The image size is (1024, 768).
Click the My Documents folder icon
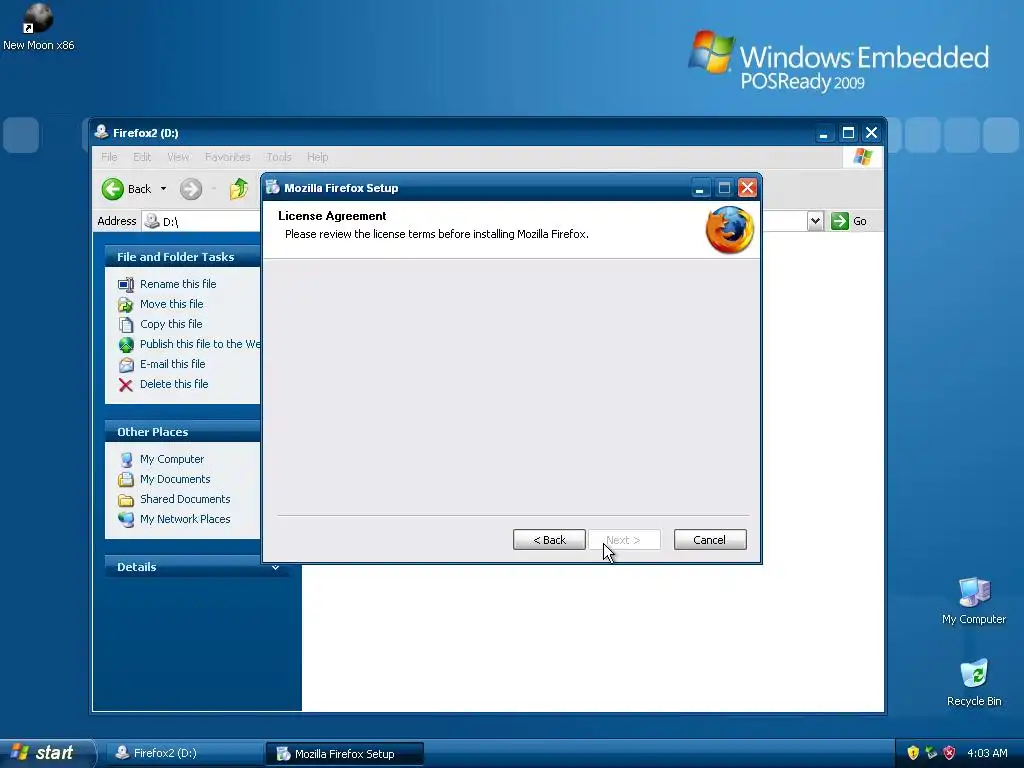tap(126, 480)
